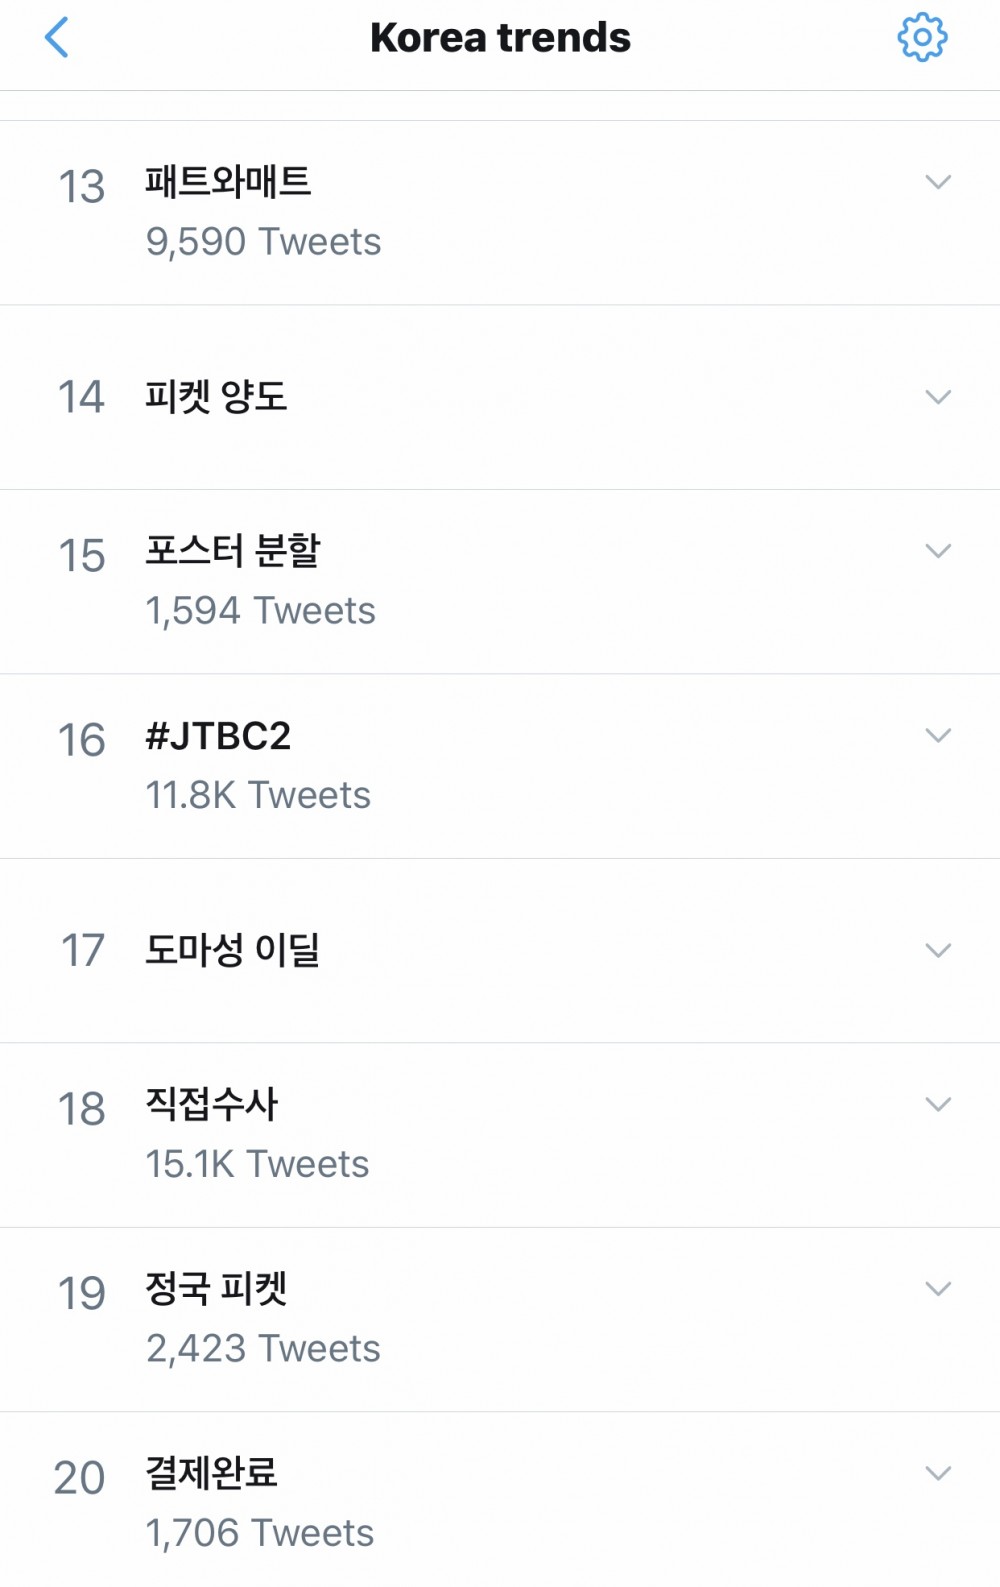Open trends settings gear icon
Viewport: 1000px width, 1587px height.
922,38
